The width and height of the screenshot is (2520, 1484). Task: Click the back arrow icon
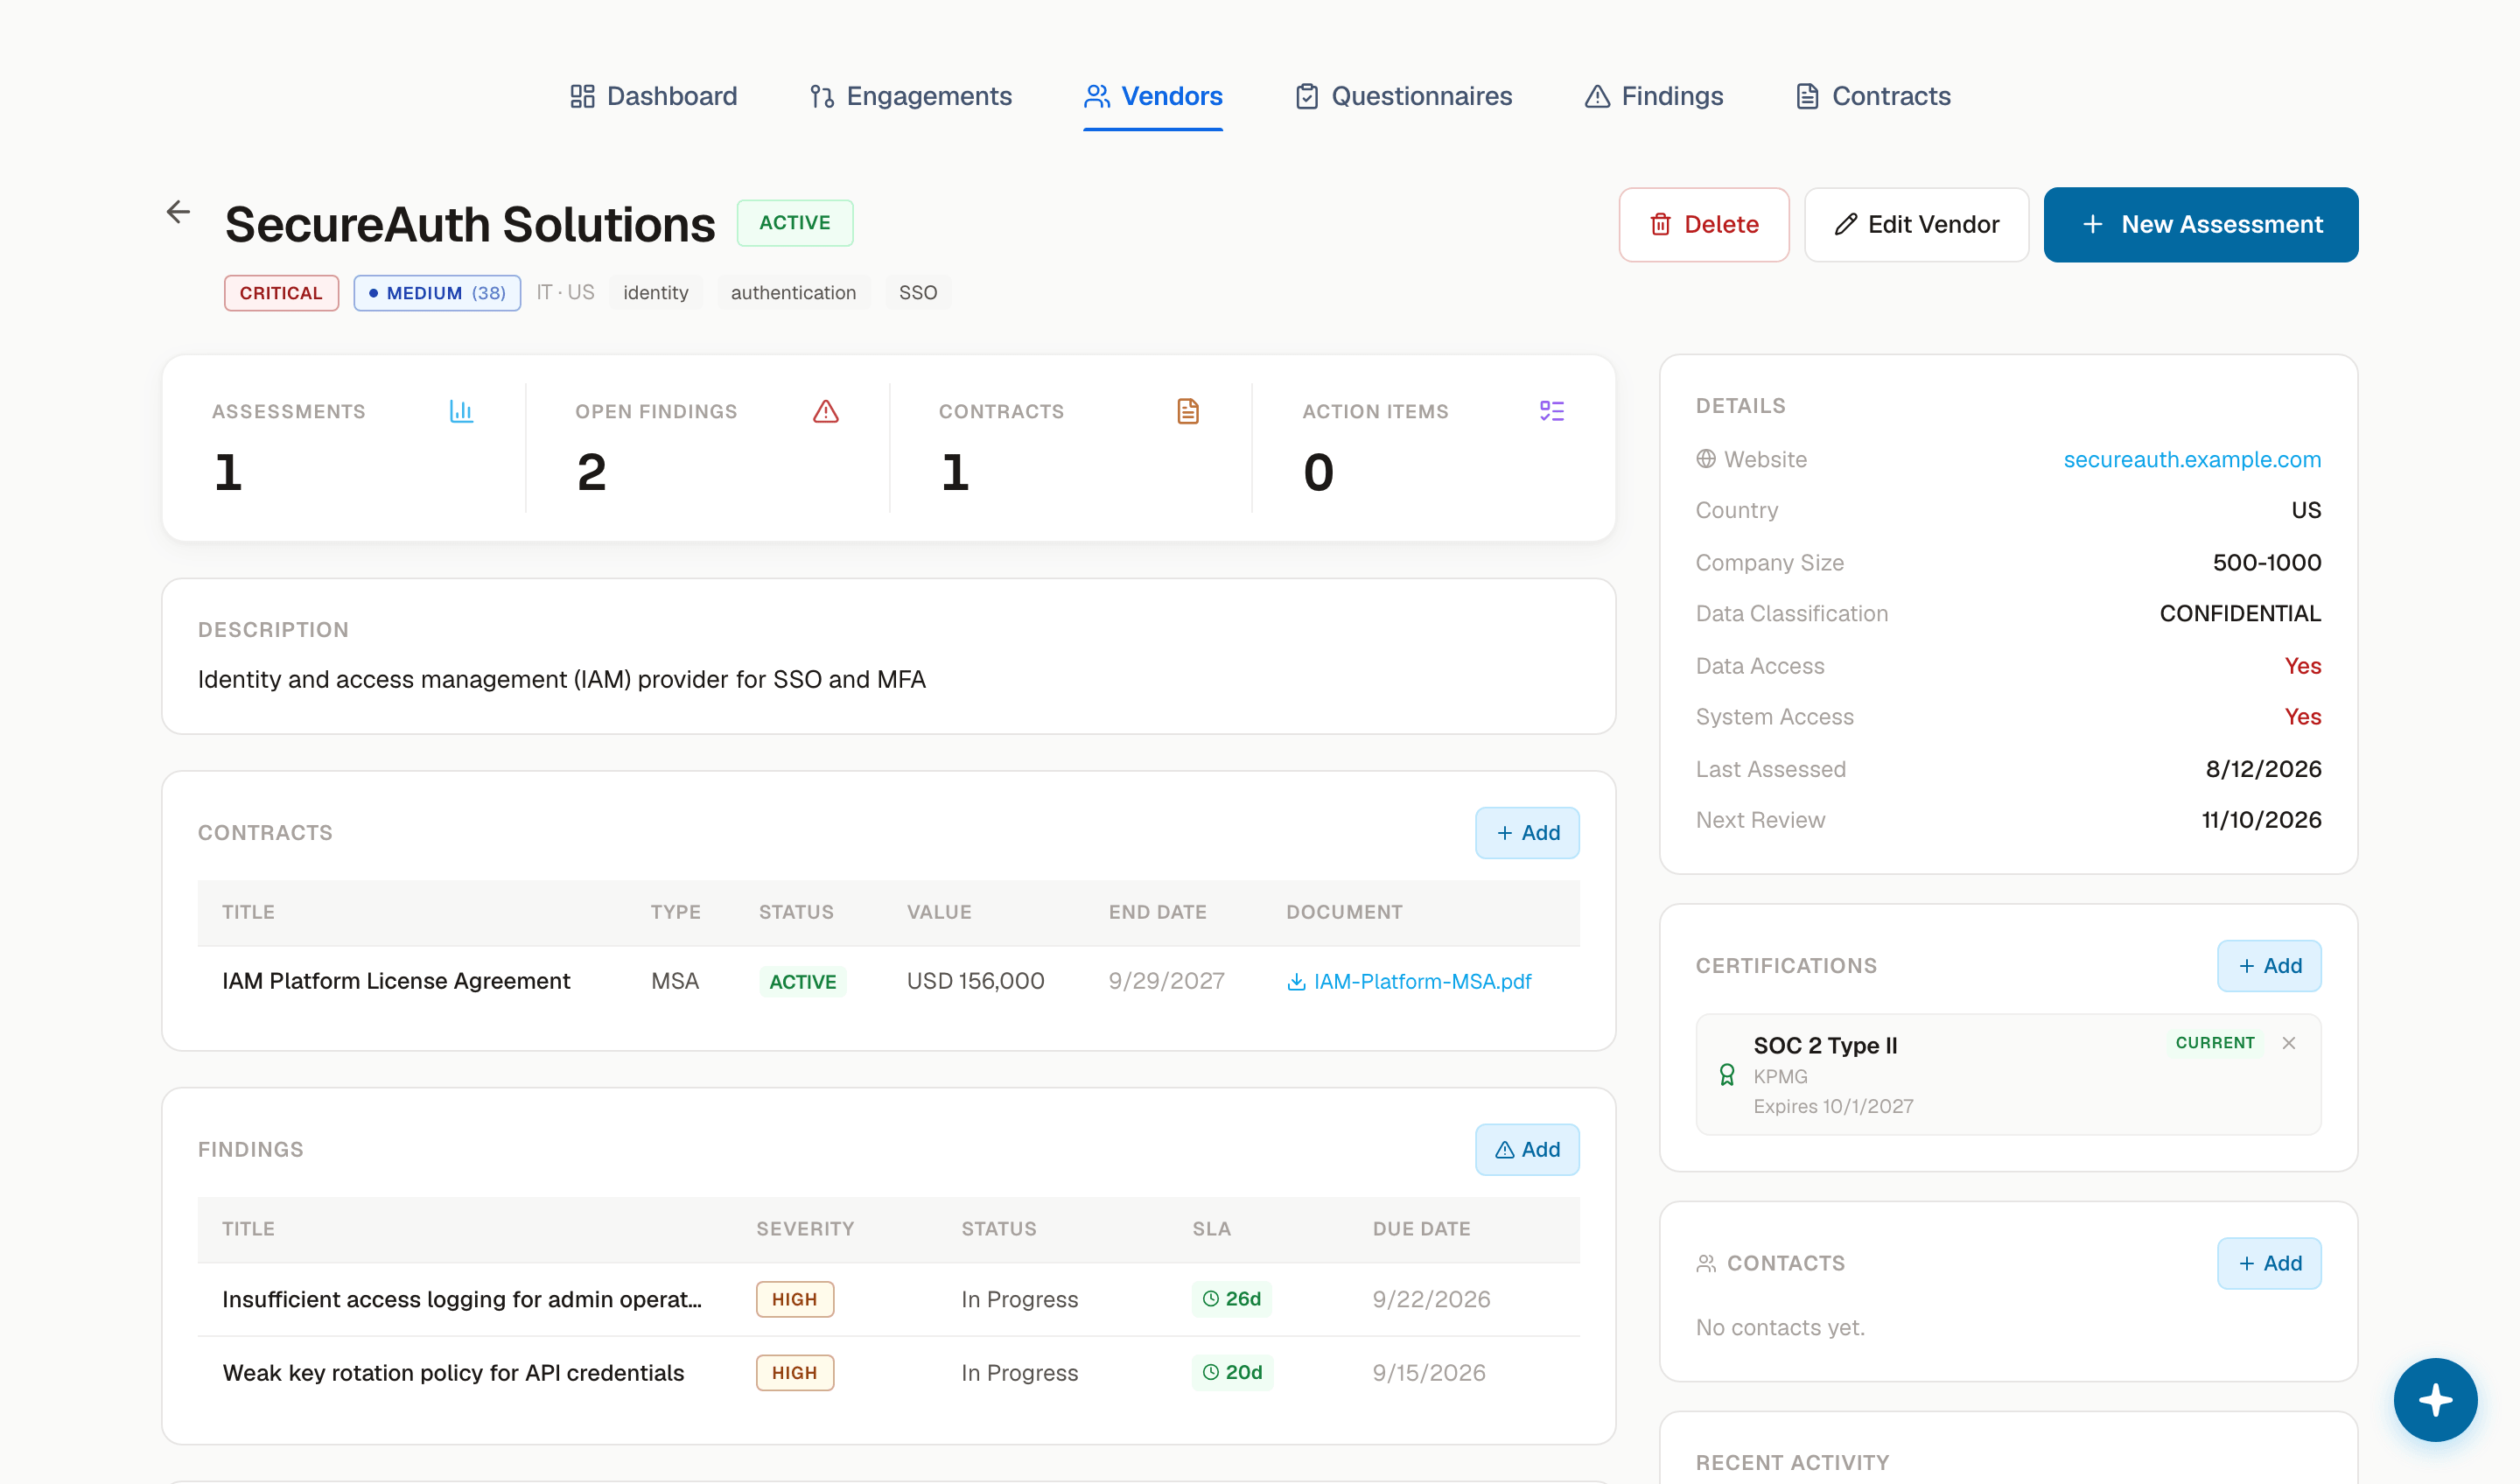coord(178,212)
